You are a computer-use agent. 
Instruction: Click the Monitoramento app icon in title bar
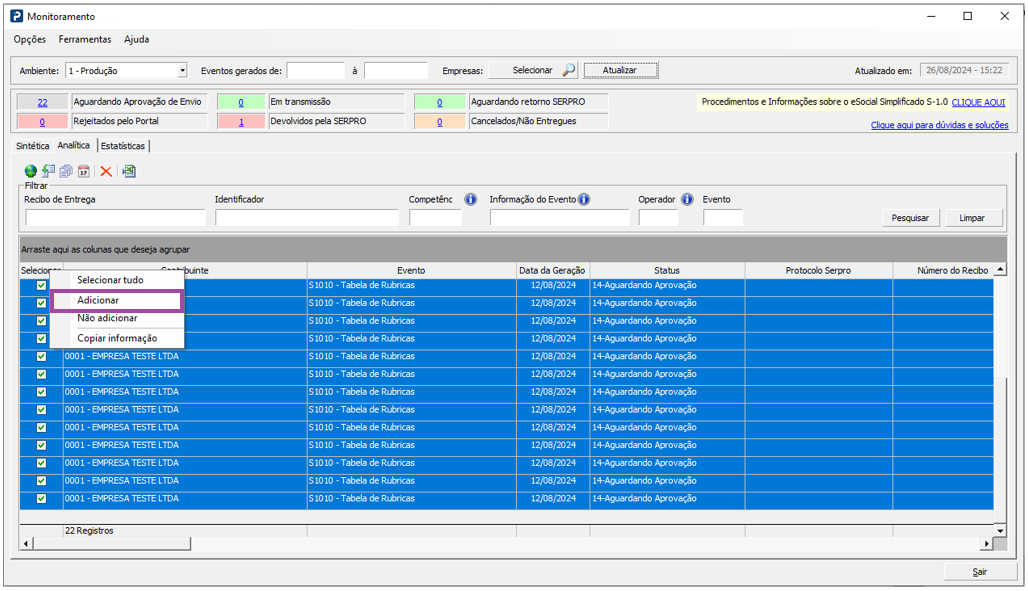[x=16, y=16]
